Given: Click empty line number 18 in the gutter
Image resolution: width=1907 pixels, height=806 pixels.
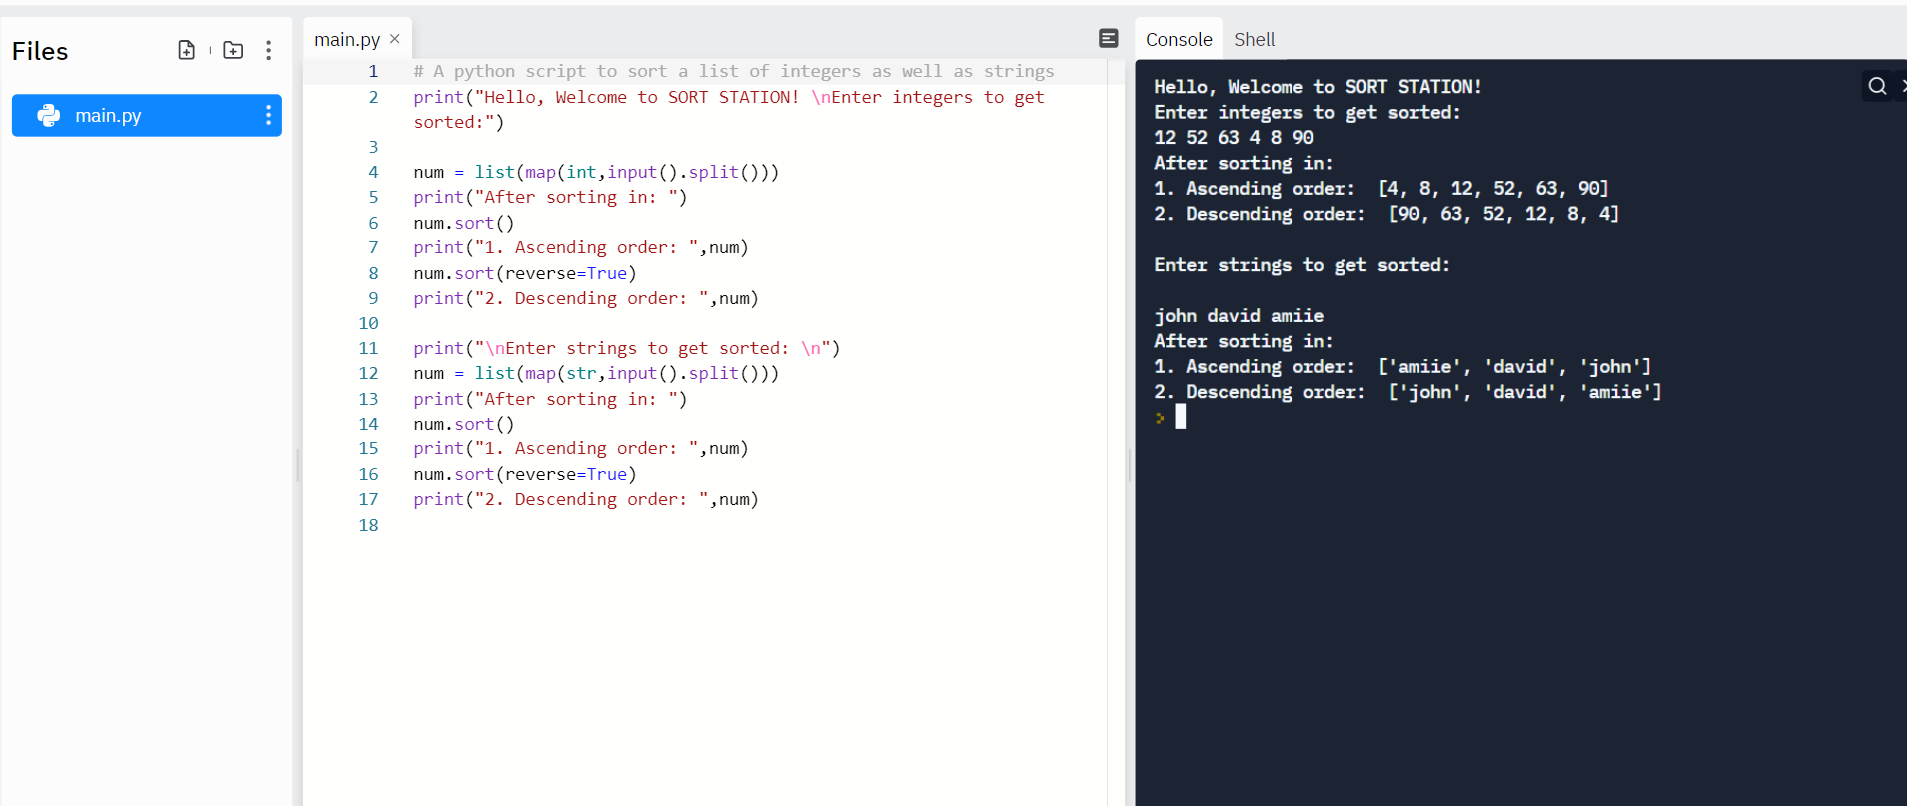Looking at the screenshot, I should click(x=369, y=525).
